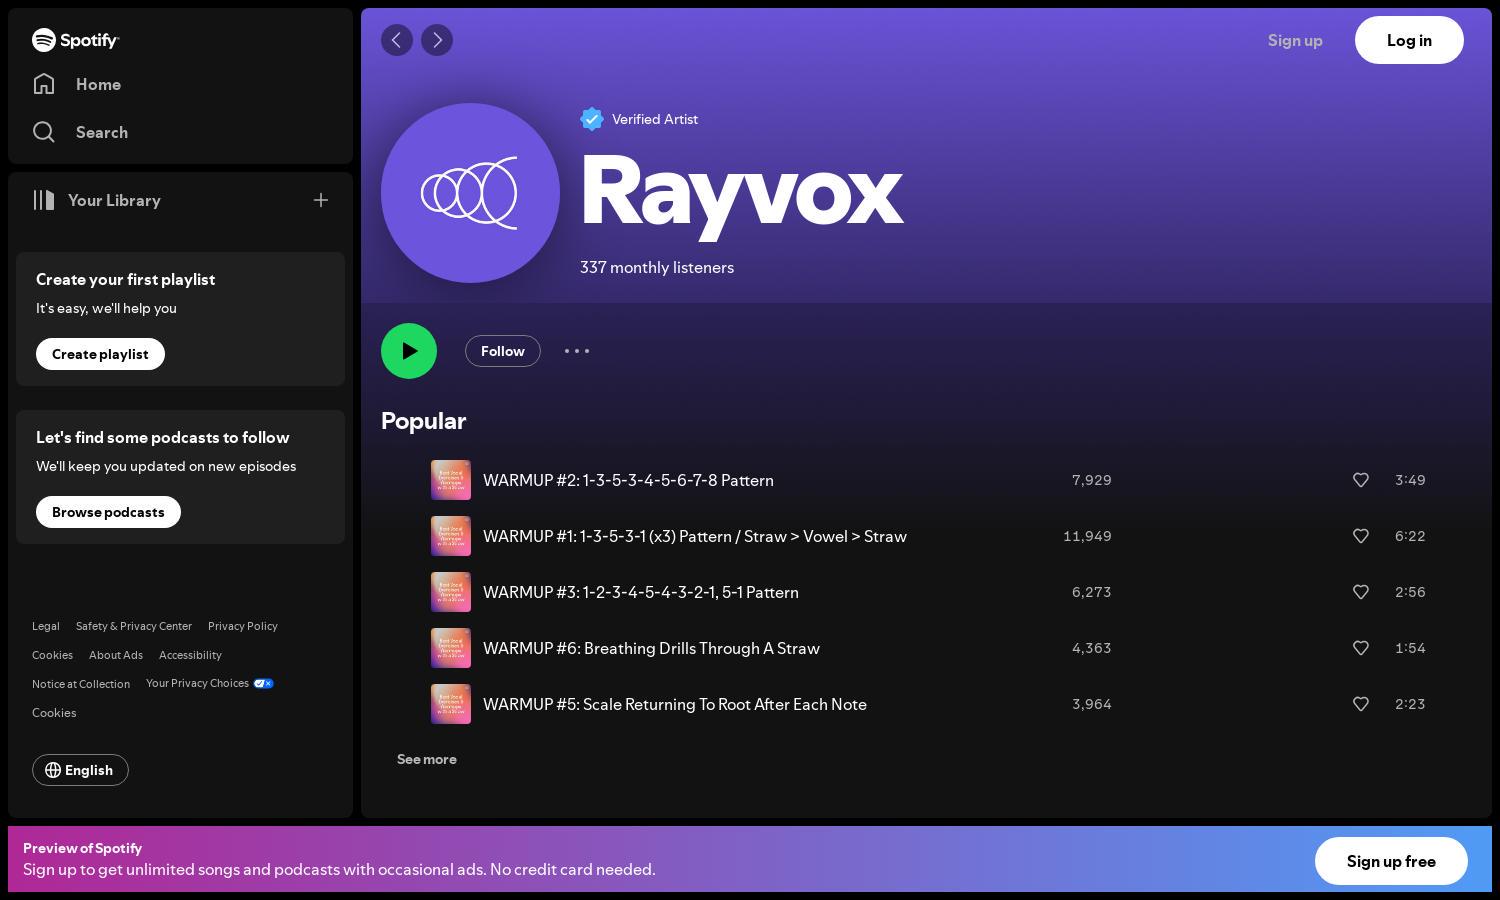
Task: Click the Browse podcasts button
Action: [x=108, y=512]
